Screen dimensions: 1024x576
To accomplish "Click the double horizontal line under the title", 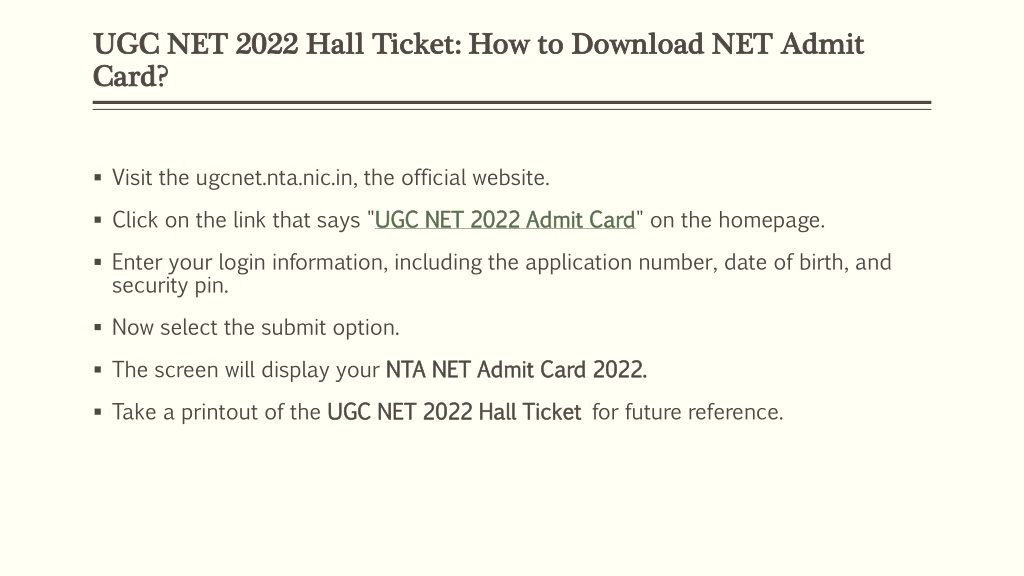I will (511, 105).
